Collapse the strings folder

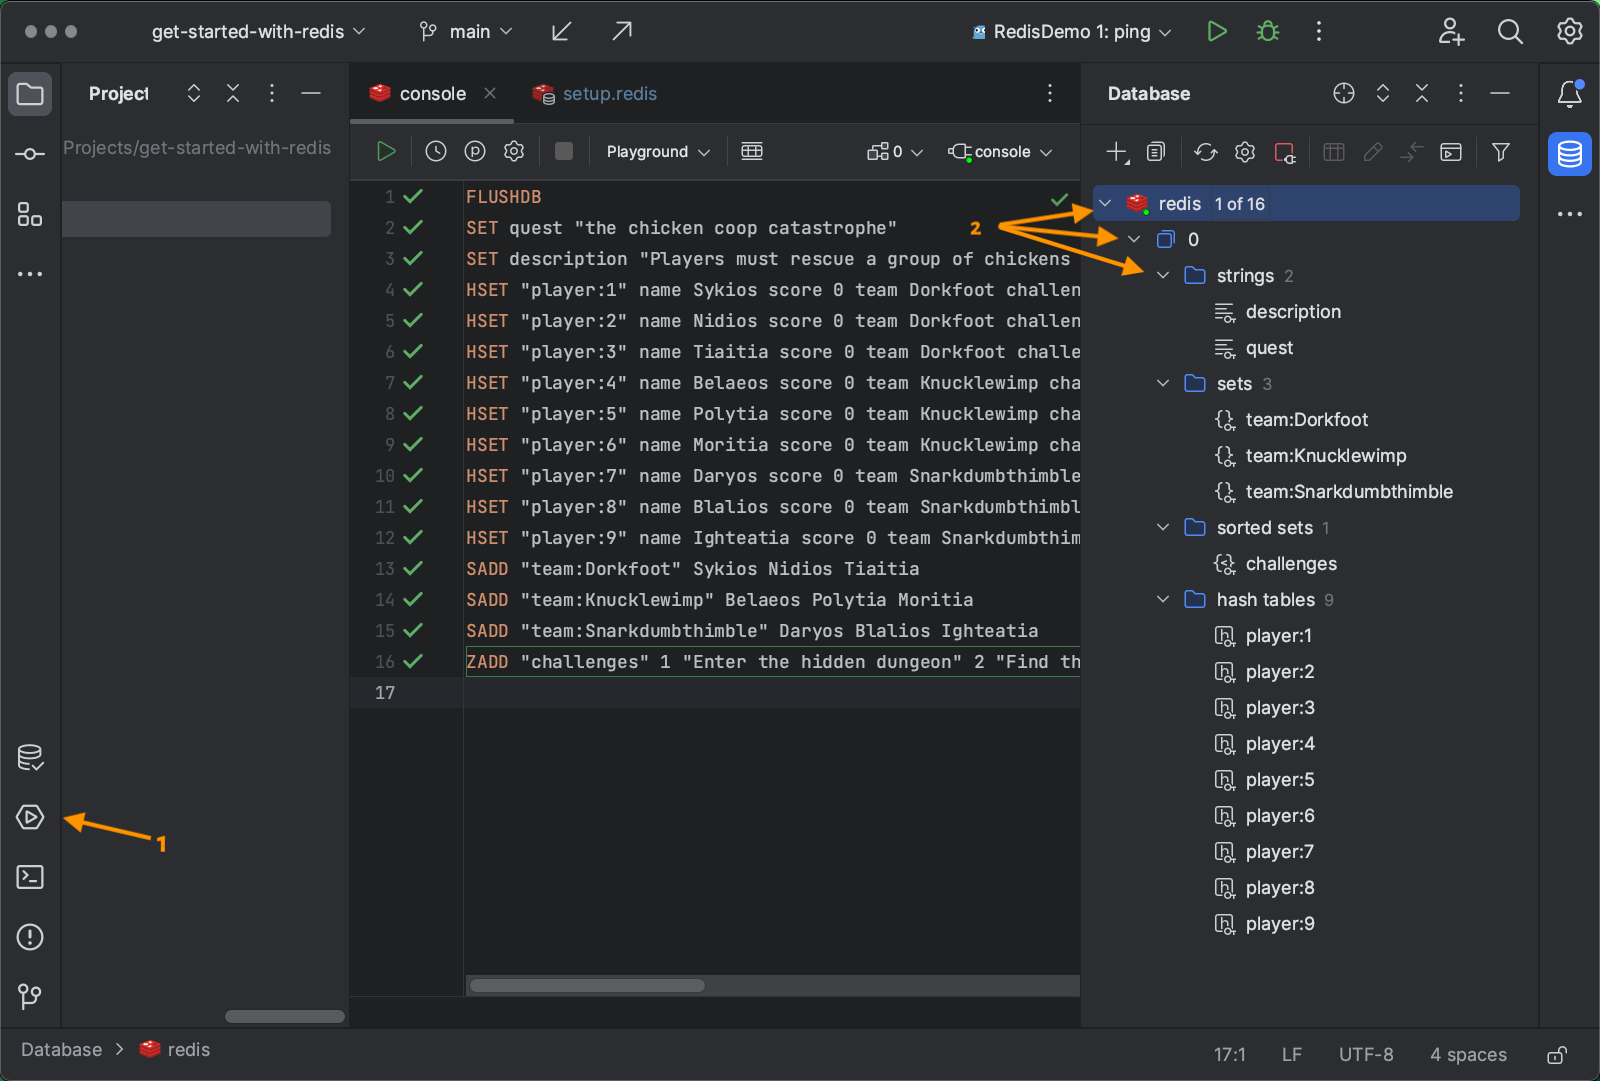(x=1163, y=276)
